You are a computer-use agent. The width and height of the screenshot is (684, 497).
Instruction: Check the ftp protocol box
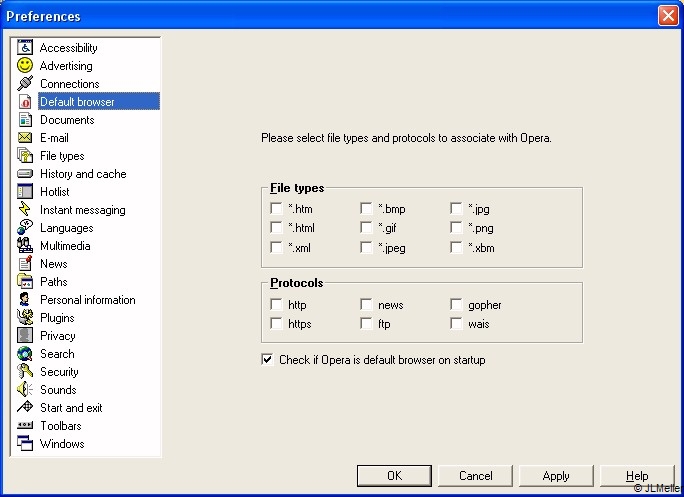click(366, 323)
